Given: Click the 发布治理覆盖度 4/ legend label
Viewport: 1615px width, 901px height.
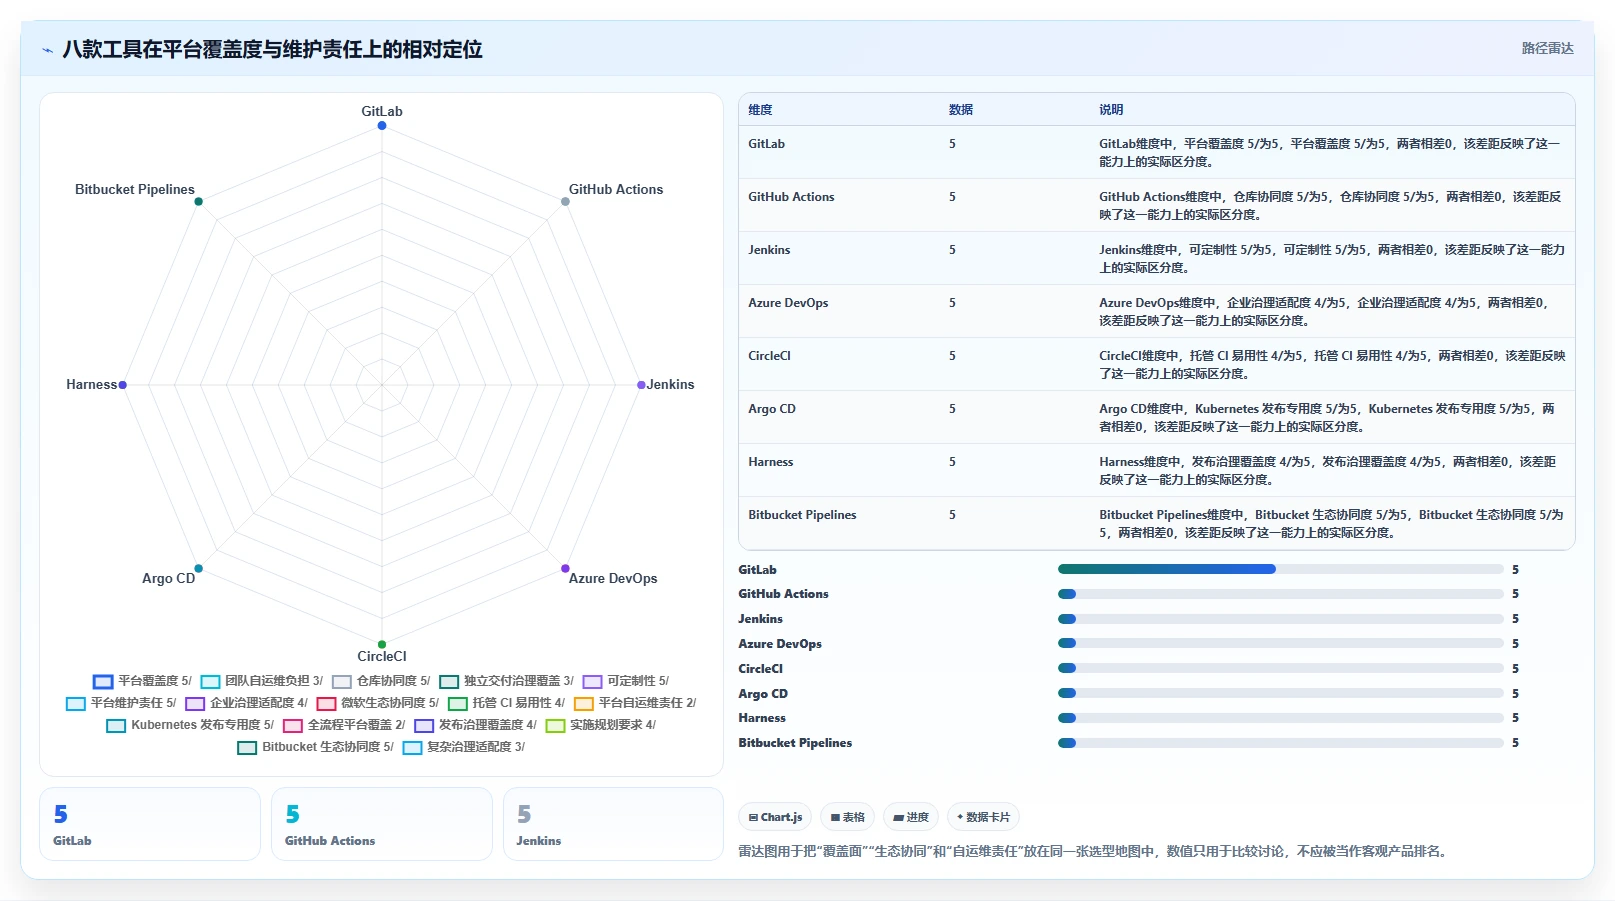Looking at the screenshot, I should (487, 725).
